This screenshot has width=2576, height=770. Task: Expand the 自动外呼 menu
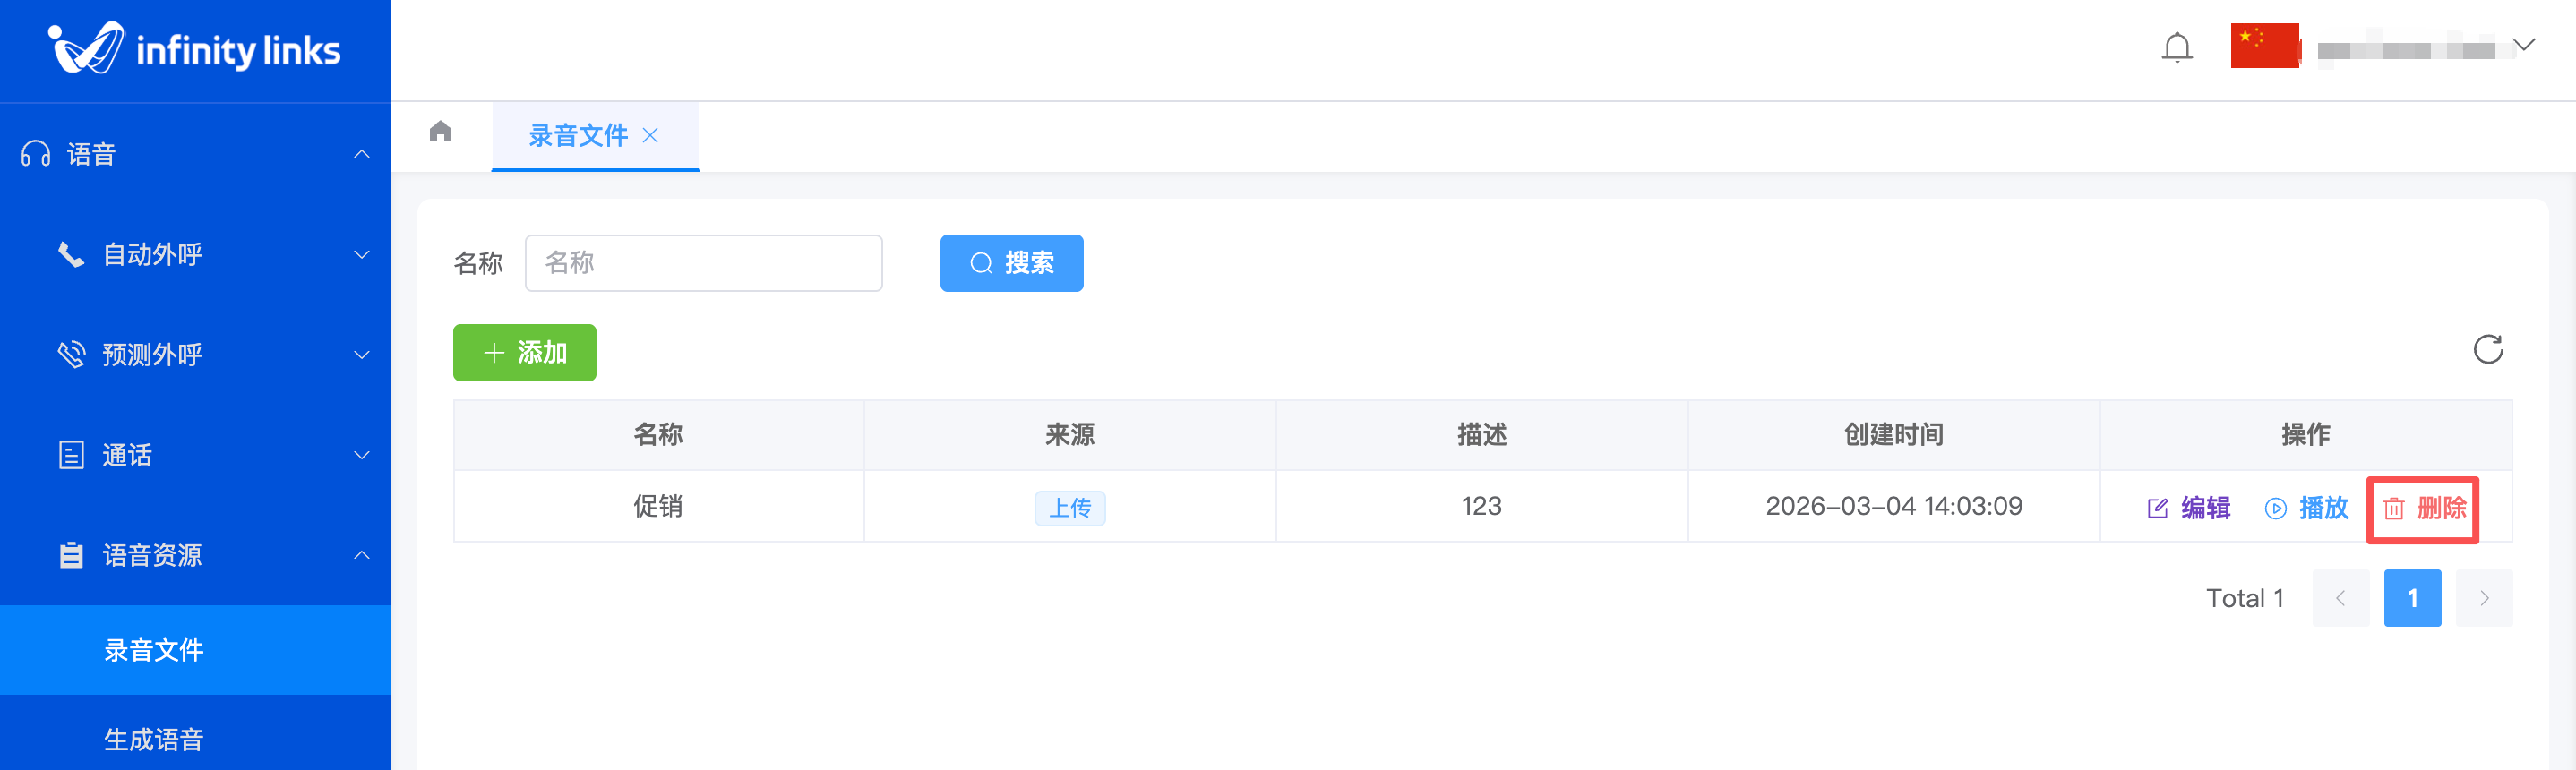coord(361,255)
